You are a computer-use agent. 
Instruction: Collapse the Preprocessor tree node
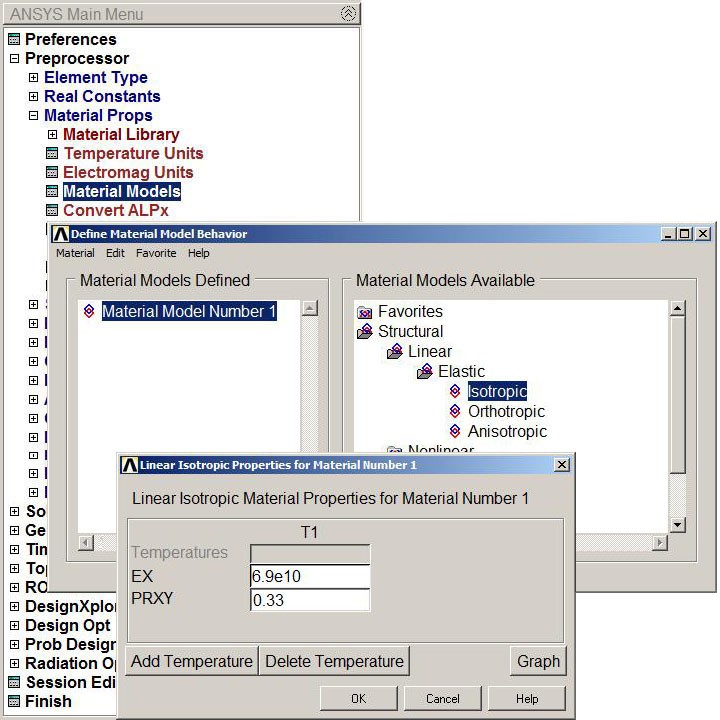click(x=14, y=59)
